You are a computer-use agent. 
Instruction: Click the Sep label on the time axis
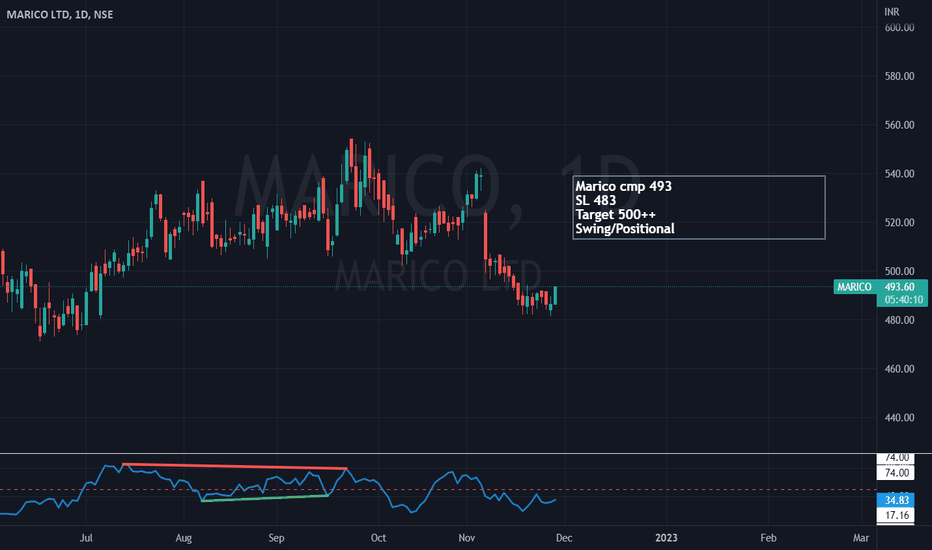276,538
